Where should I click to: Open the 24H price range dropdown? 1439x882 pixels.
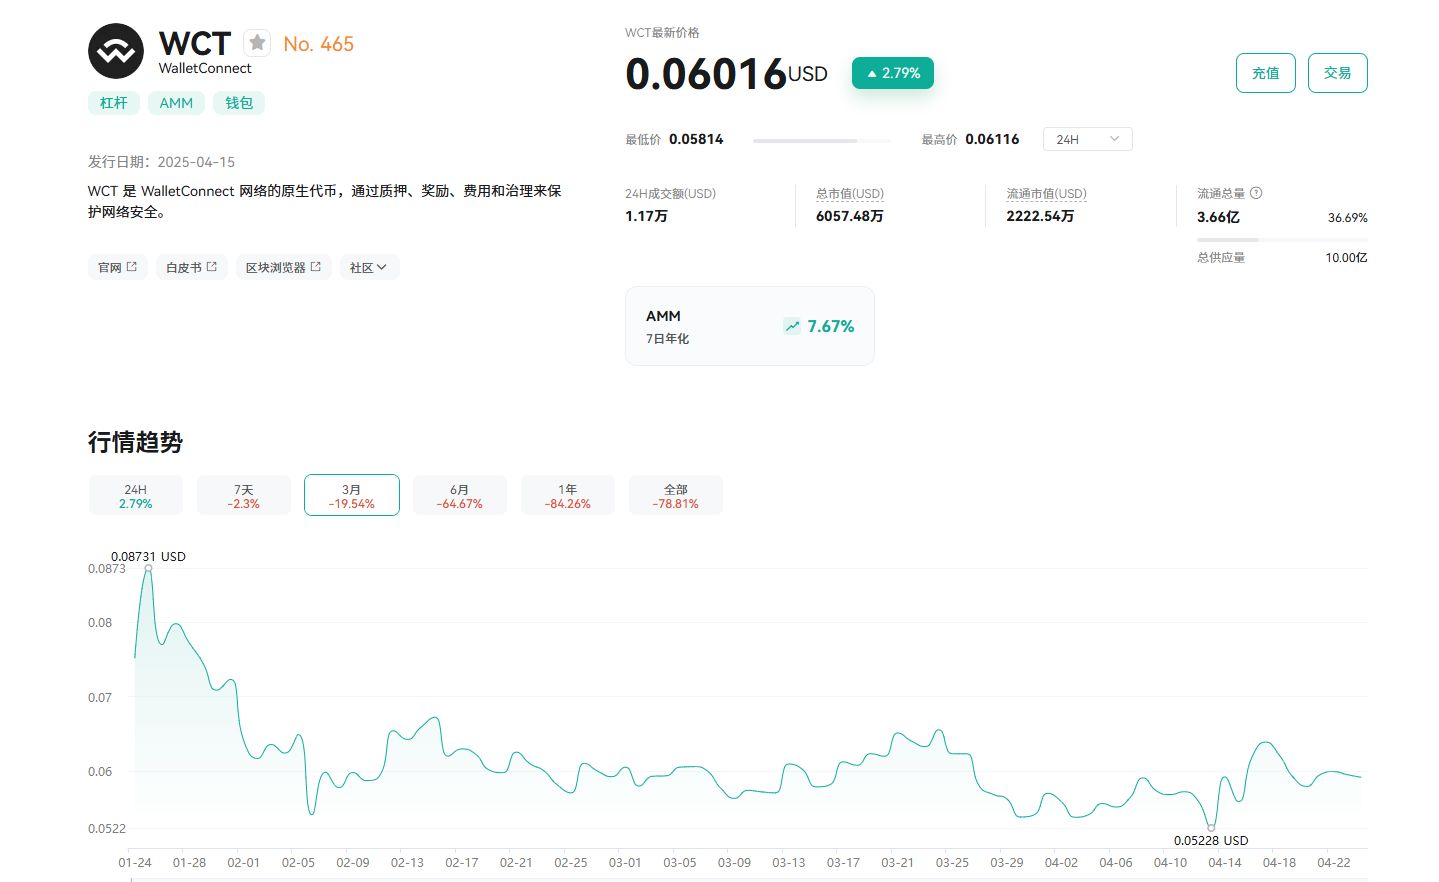pyautogui.click(x=1088, y=139)
